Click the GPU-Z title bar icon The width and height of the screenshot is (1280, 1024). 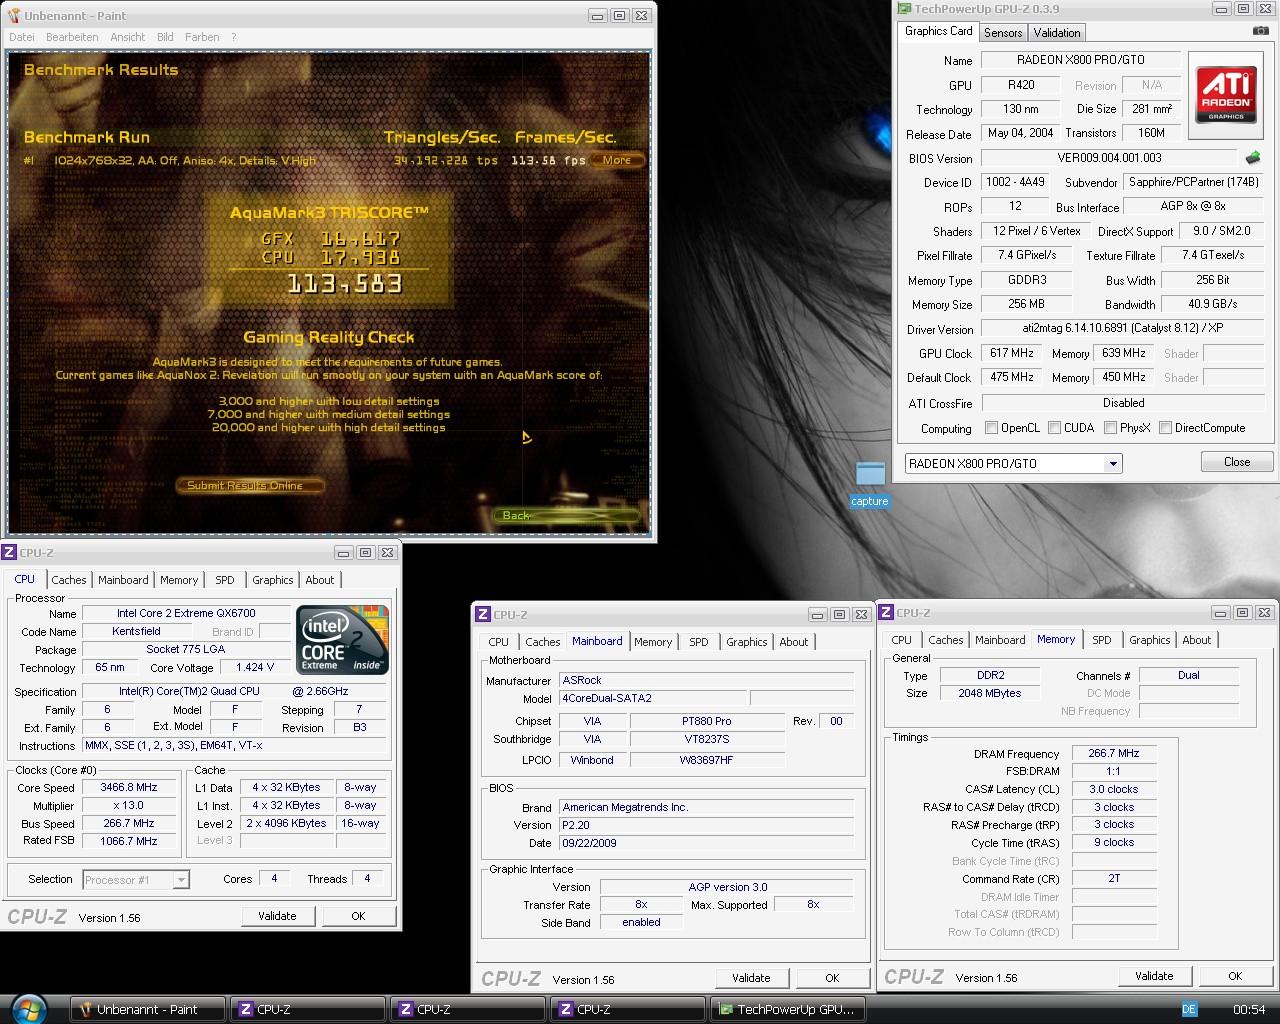(904, 9)
